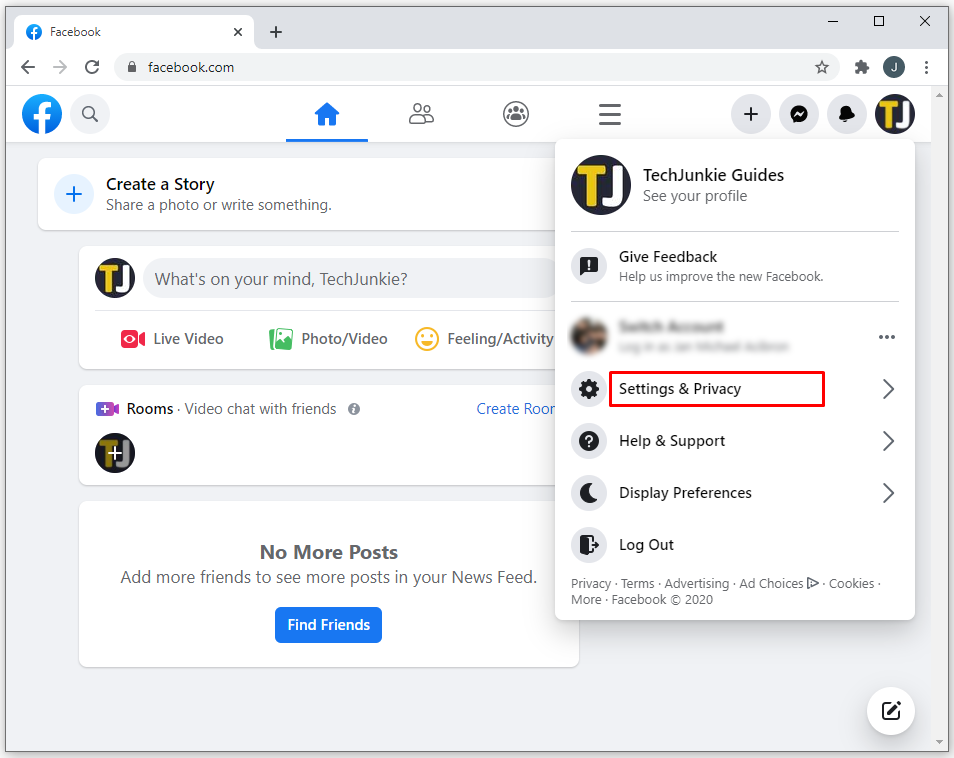954x758 pixels.
Task: Open the notifications bell icon
Action: pos(847,114)
